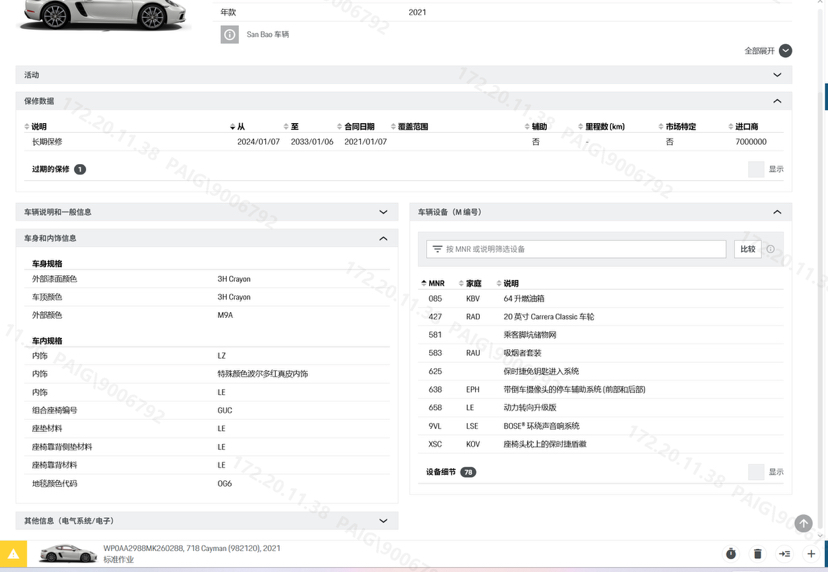Click the 比较 compare button
Image resolution: width=828 pixels, height=572 pixels.
tap(747, 249)
